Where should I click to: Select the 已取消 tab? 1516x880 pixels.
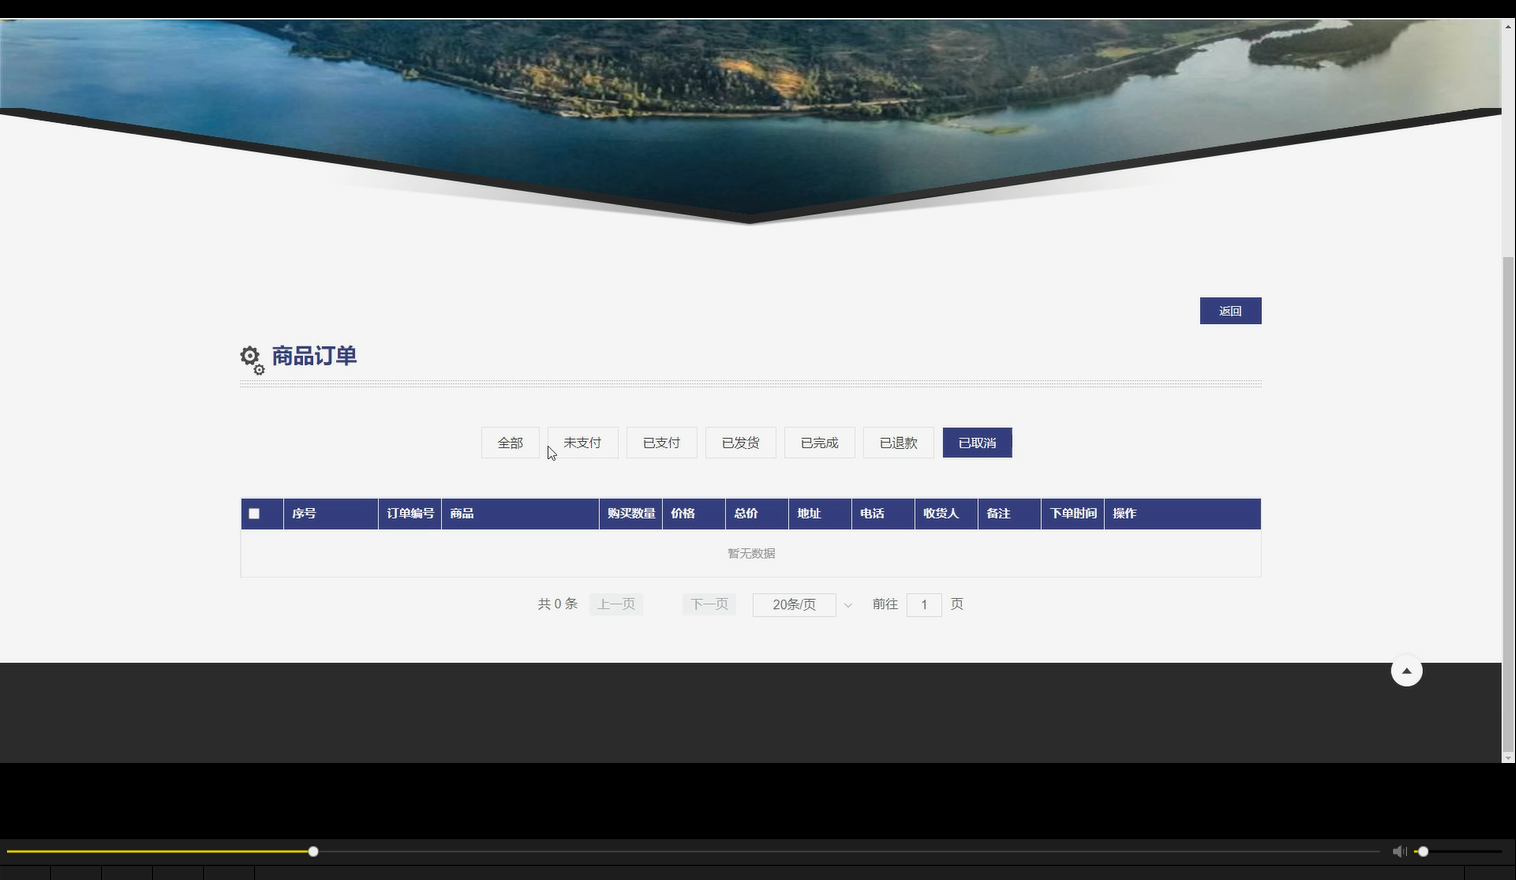[x=977, y=443]
